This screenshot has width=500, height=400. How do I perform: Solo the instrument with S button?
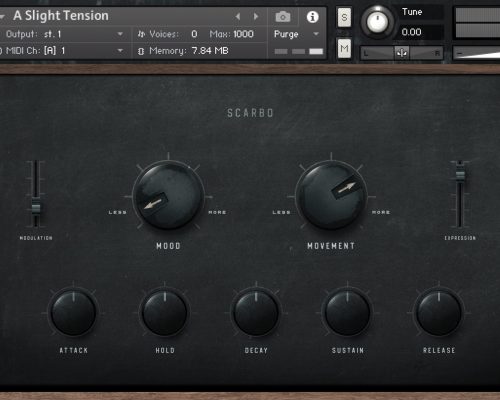344,17
